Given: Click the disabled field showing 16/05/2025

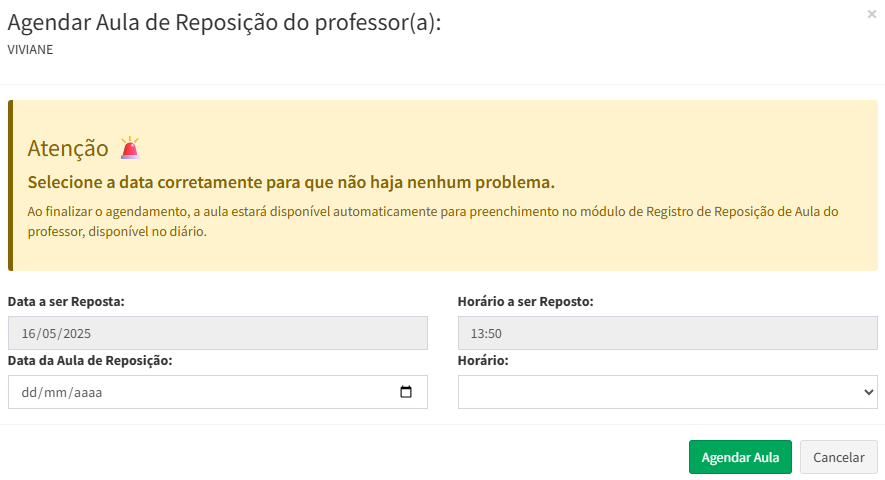Looking at the screenshot, I should [x=218, y=333].
